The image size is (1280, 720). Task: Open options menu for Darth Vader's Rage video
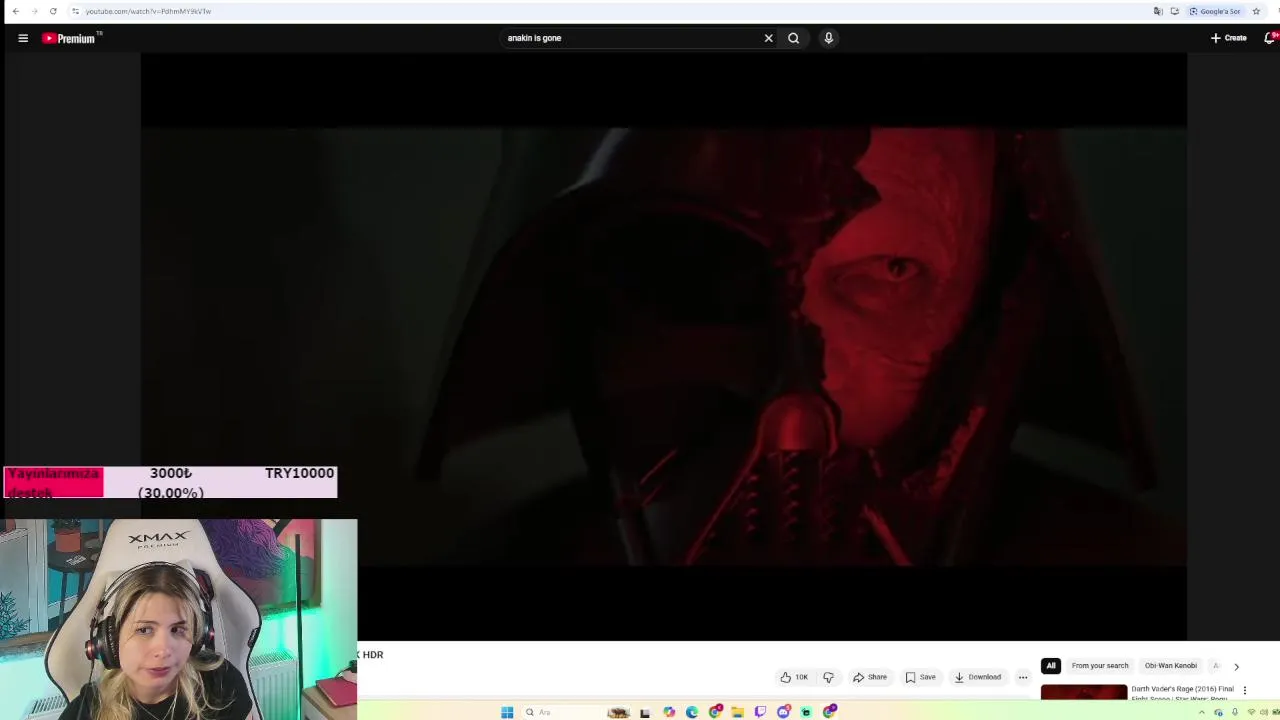[x=1245, y=690]
